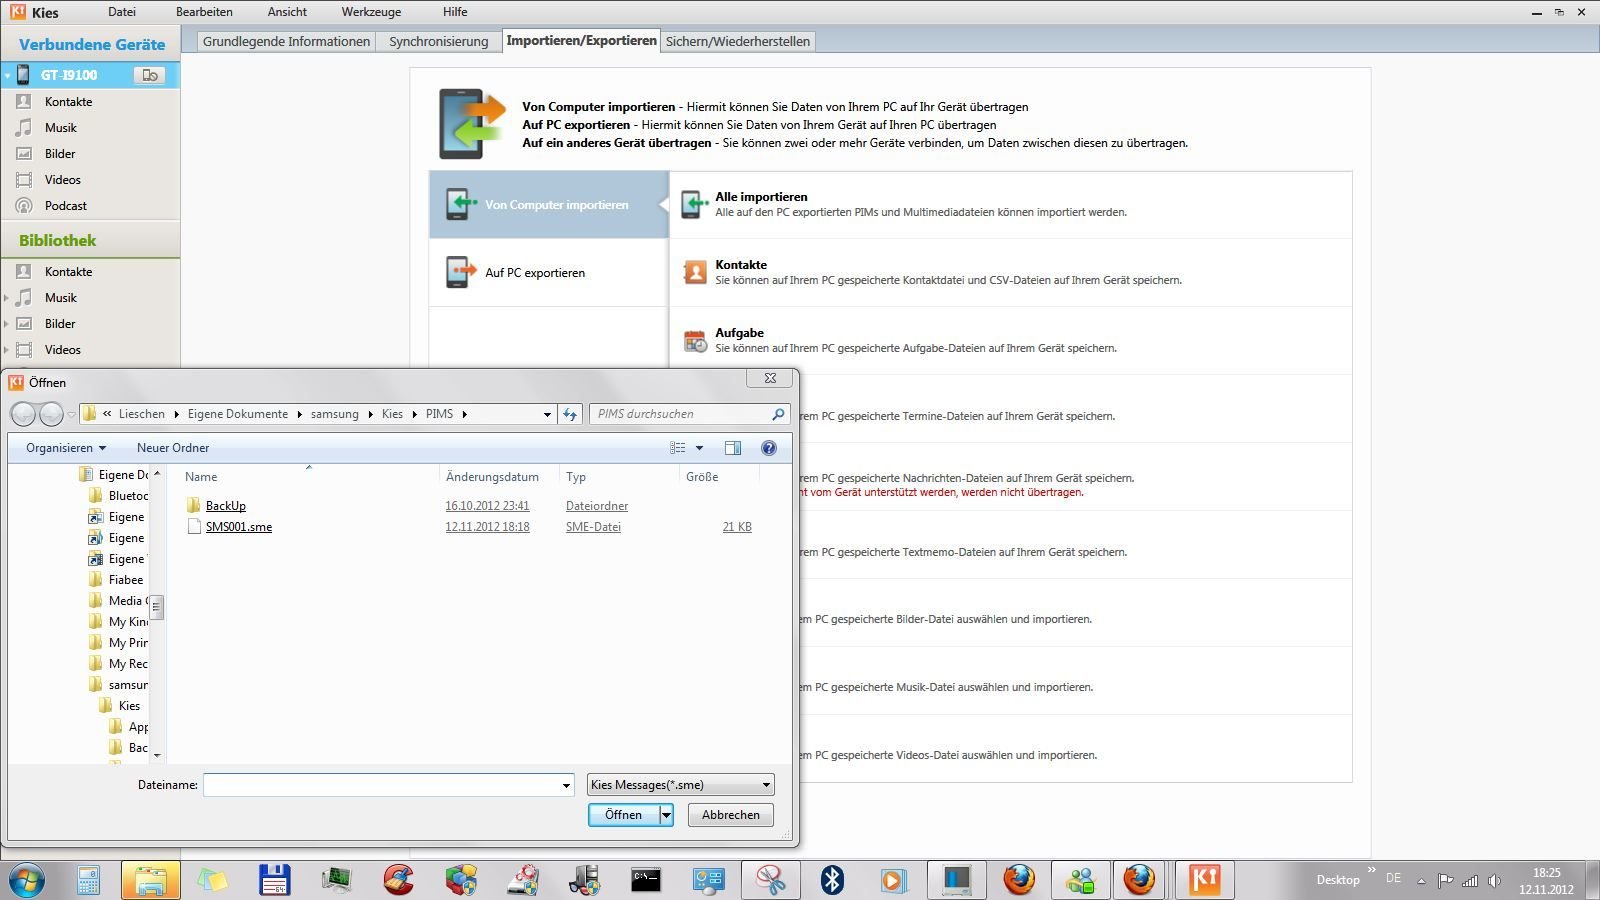Open the dialog help icon
The width and height of the screenshot is (1600, 900).
point(769,448)
